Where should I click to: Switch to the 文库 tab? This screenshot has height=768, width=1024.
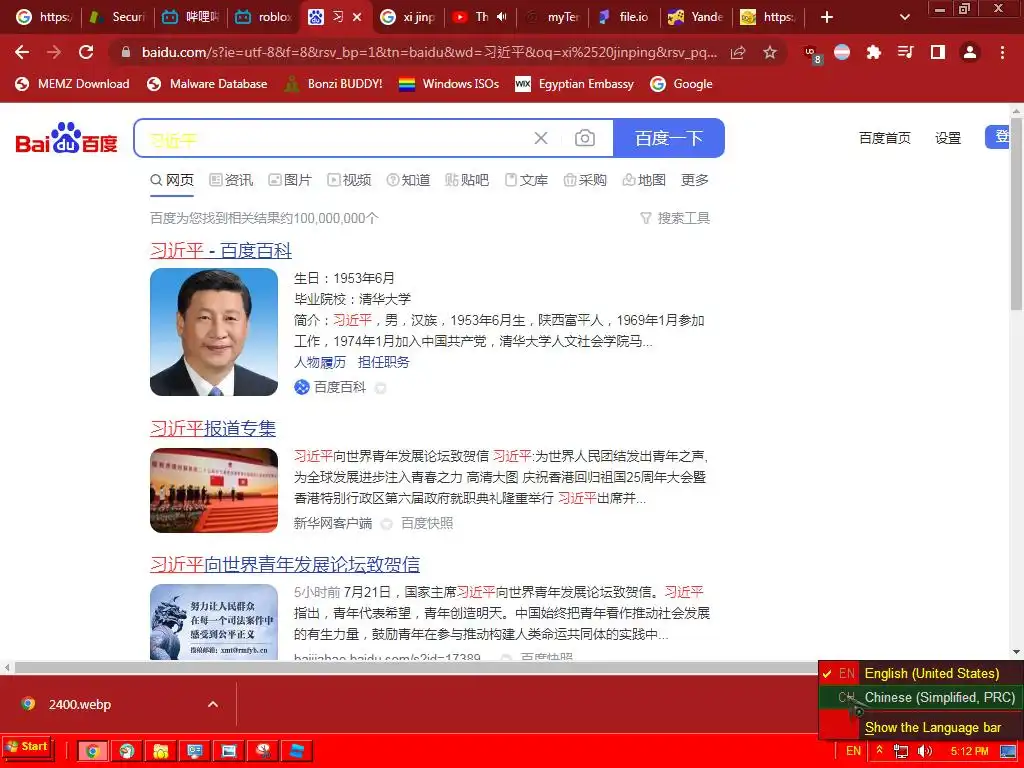pyautogui.click(x=526, y=180)
